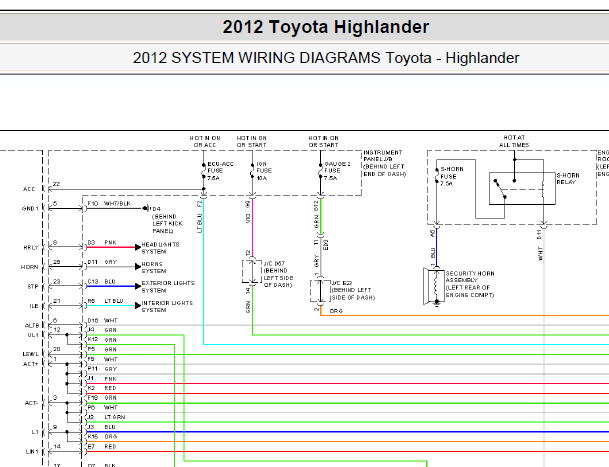Viewport: 609px width, 467px height.
Task: Select the J2 LT GRN wire label
Action: [106, 417]
